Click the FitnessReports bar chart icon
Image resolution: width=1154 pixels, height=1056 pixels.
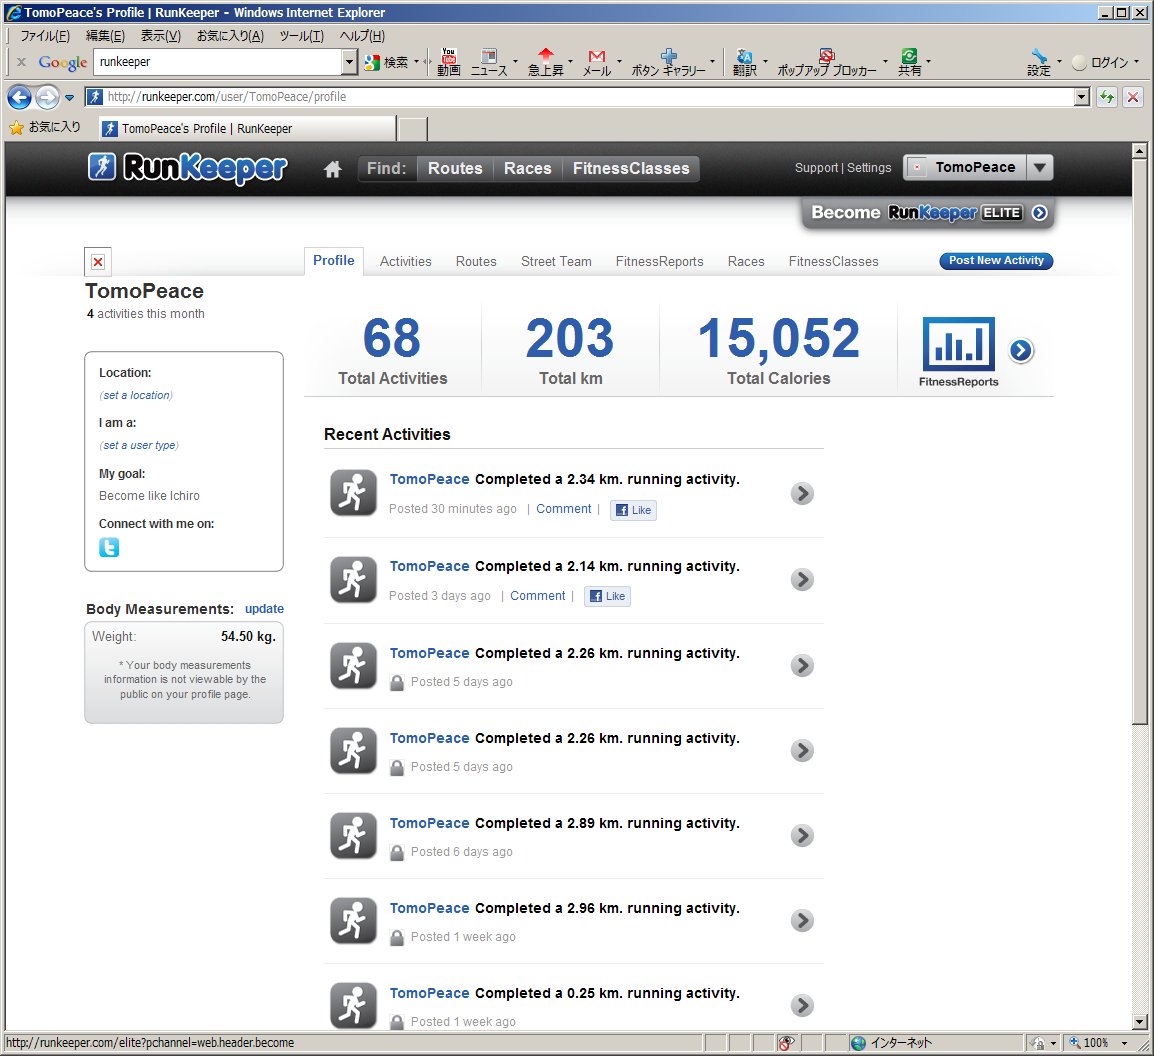point(957,345)
